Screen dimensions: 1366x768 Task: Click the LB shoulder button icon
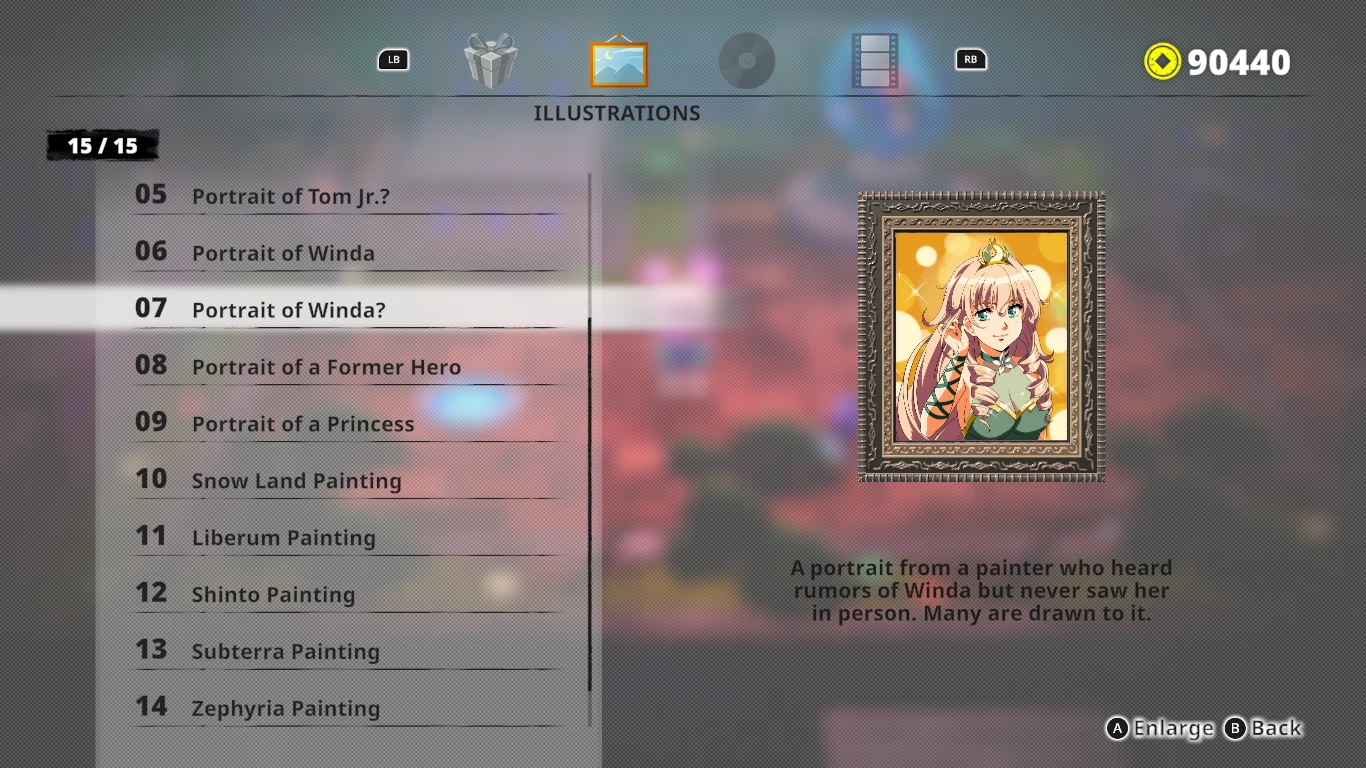point(394,60)
